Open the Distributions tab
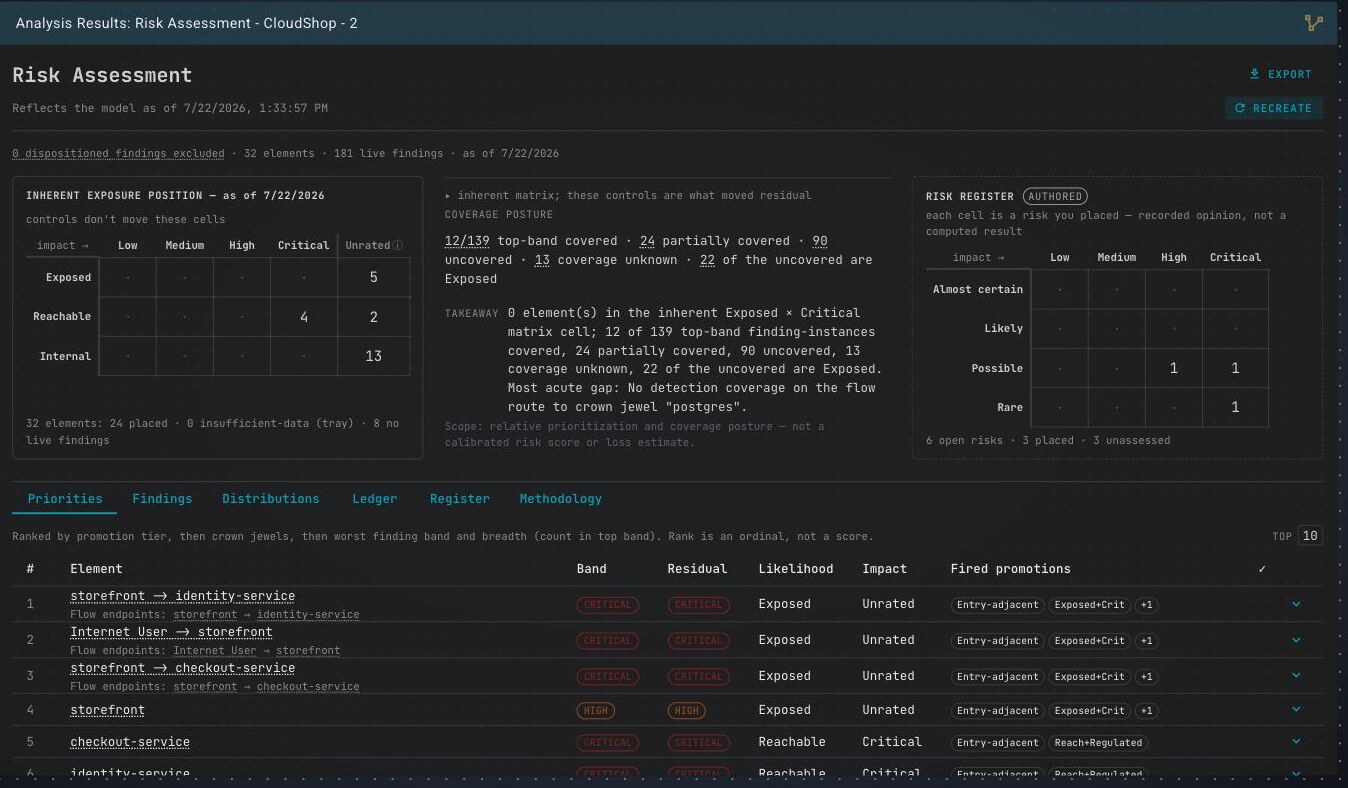1348x788 pixels. (271, 498)
